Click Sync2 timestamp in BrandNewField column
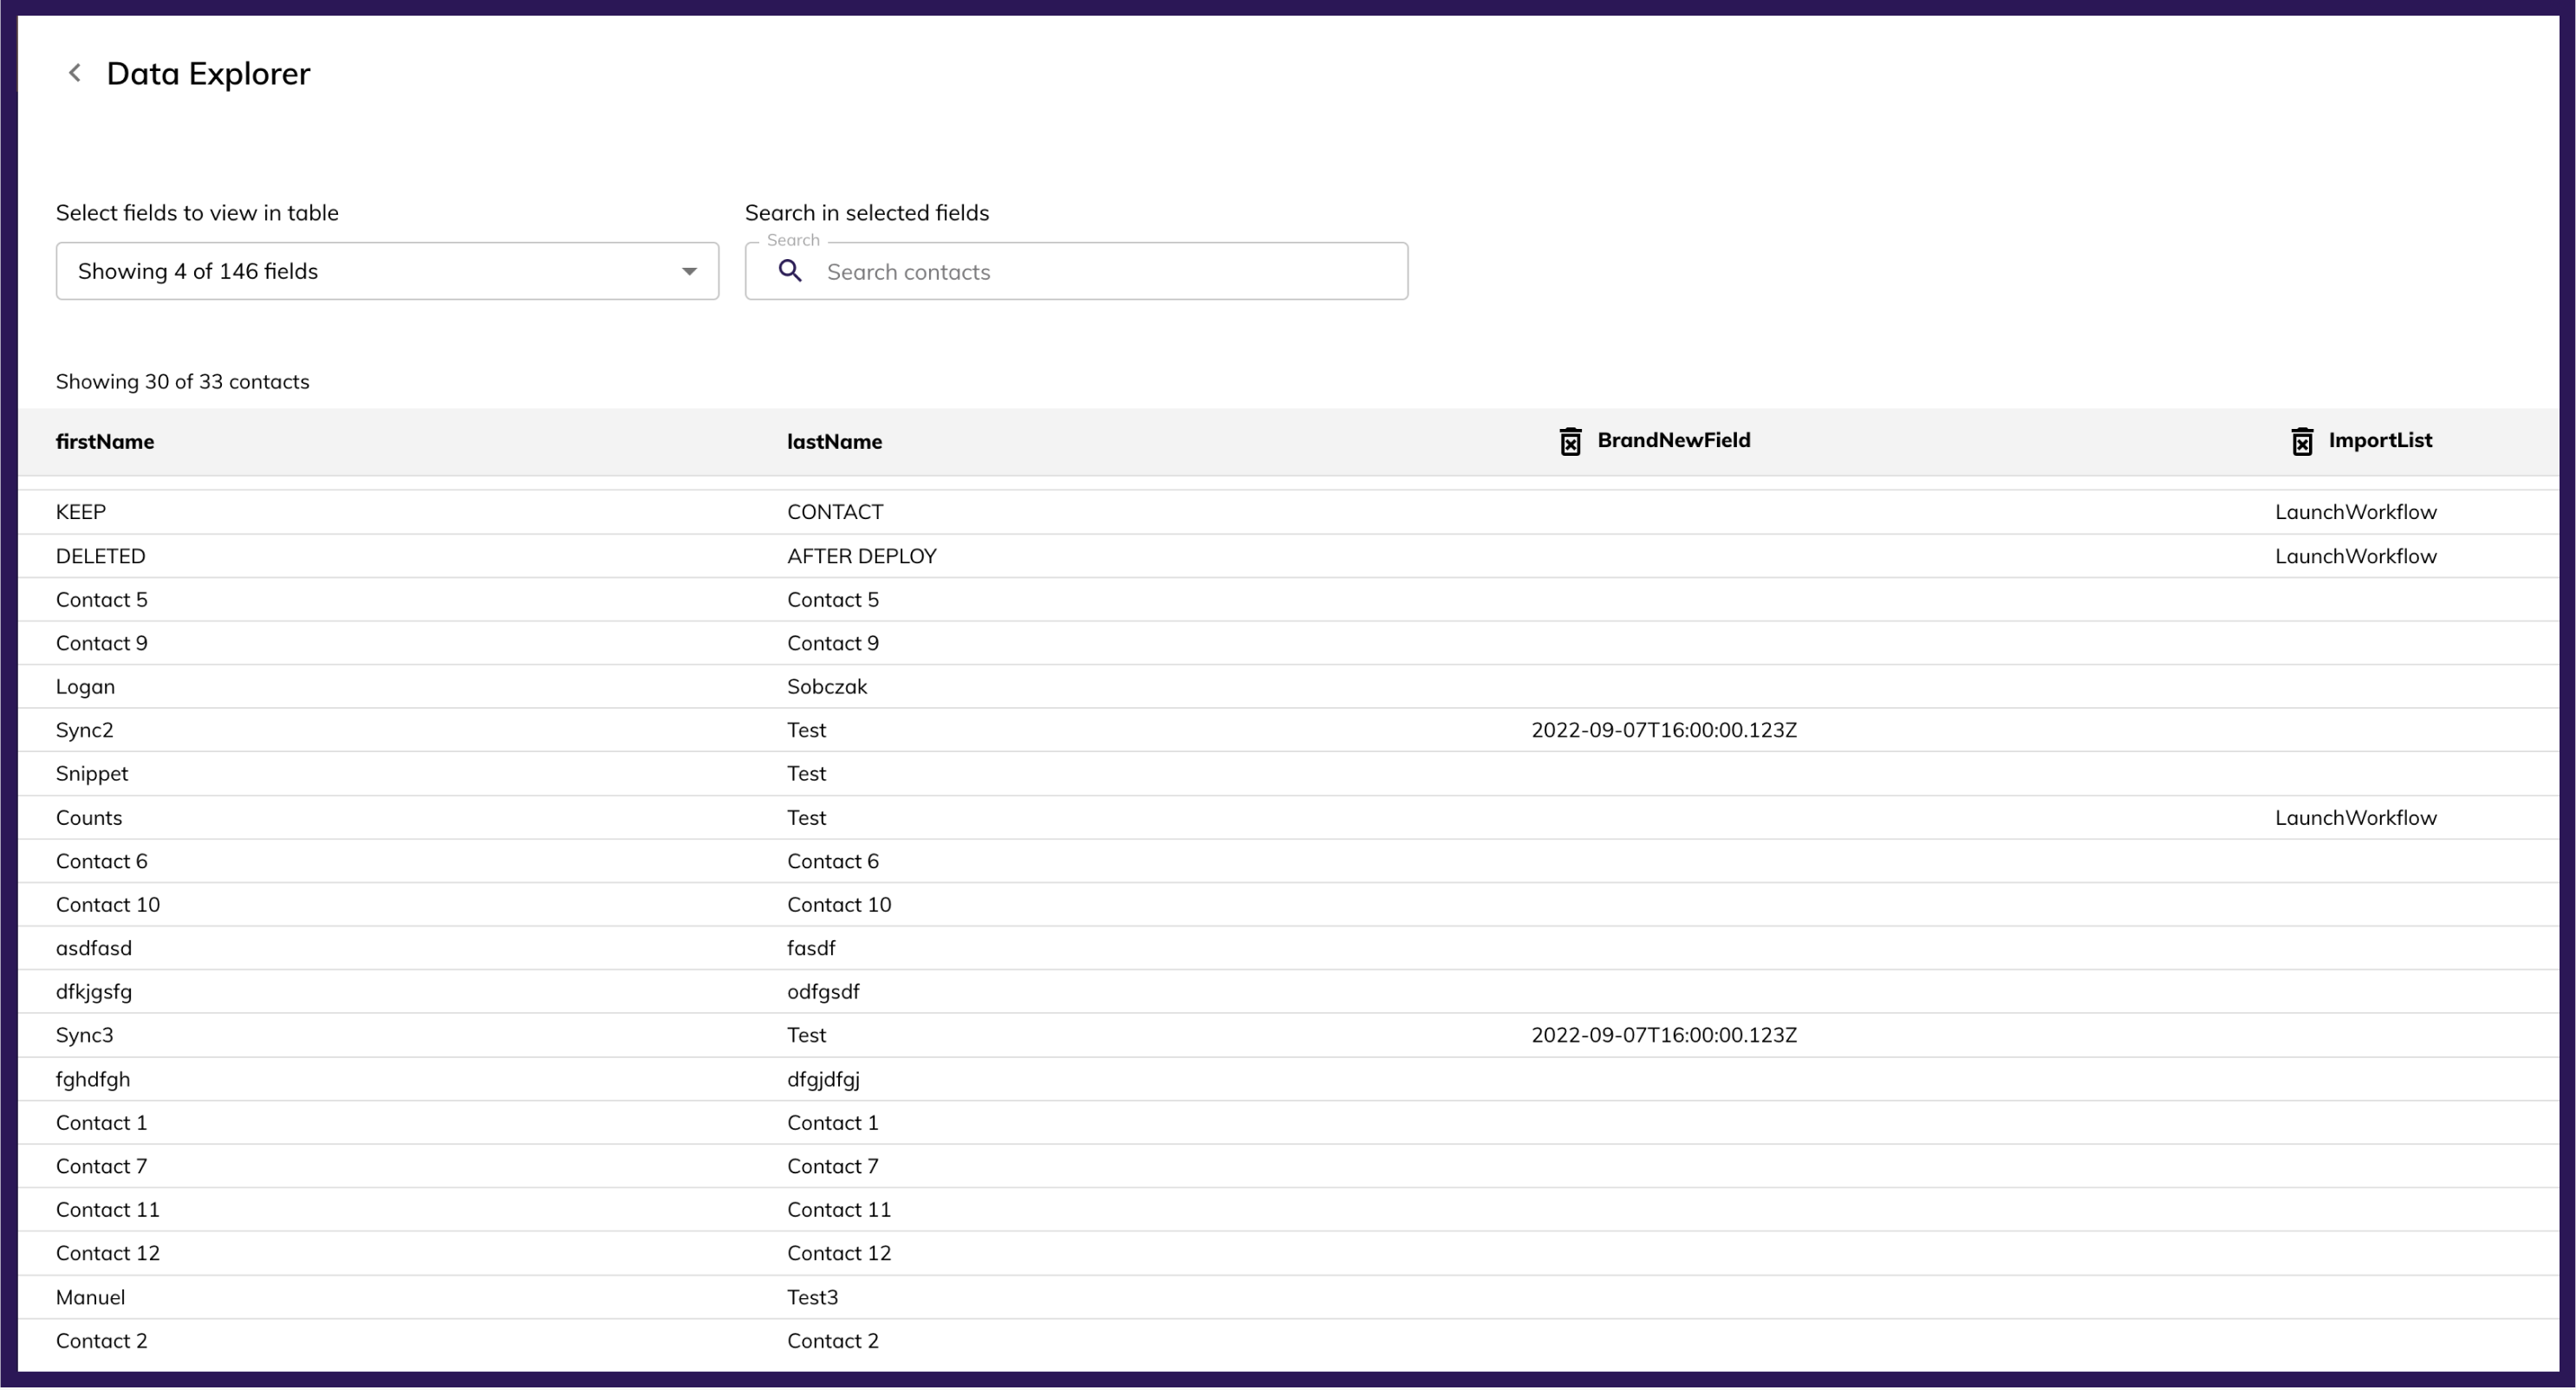The height and width of the screenshot is (1390, 2576). click(x=1663, y=730)
